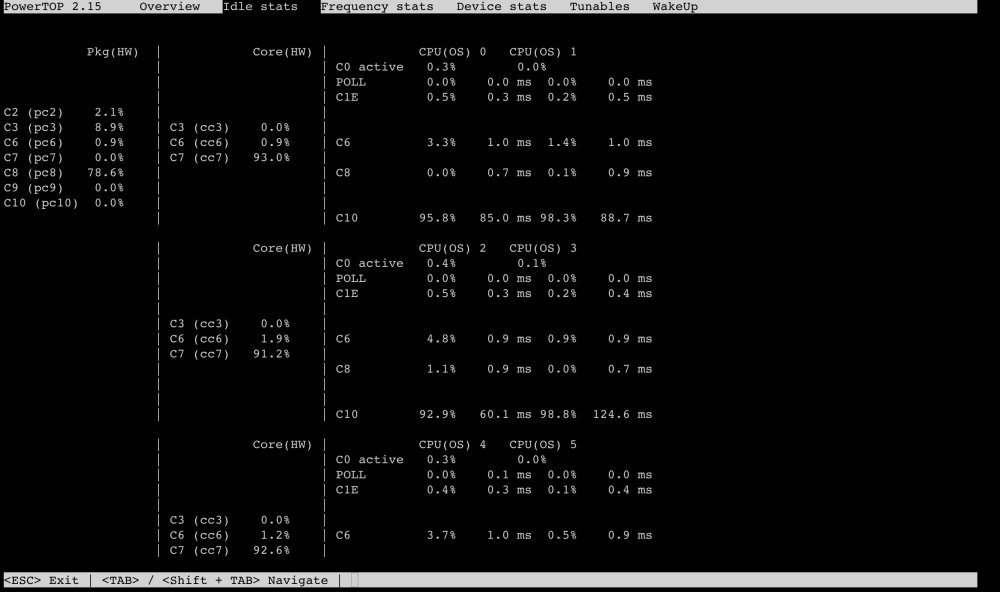Click the 92.9% C10 value for CPU 2
This screenshot has width=1000, height=592.
pyautogui.click(x=437, y=415)
